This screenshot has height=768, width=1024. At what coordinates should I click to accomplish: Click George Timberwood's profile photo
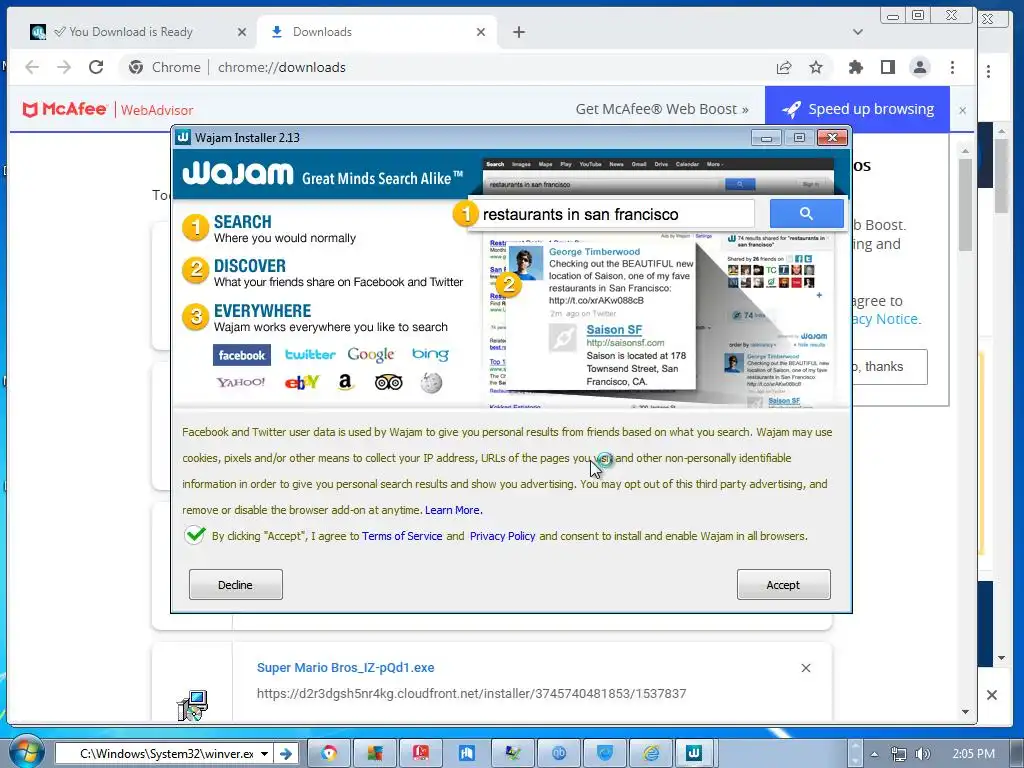click(526, 263)
